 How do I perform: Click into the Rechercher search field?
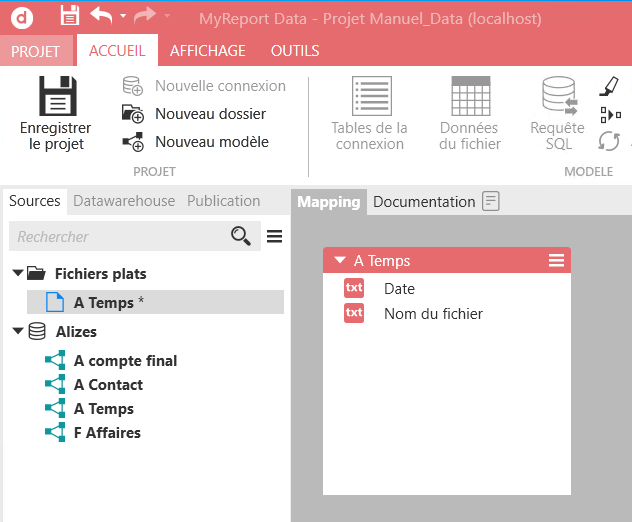118,237
